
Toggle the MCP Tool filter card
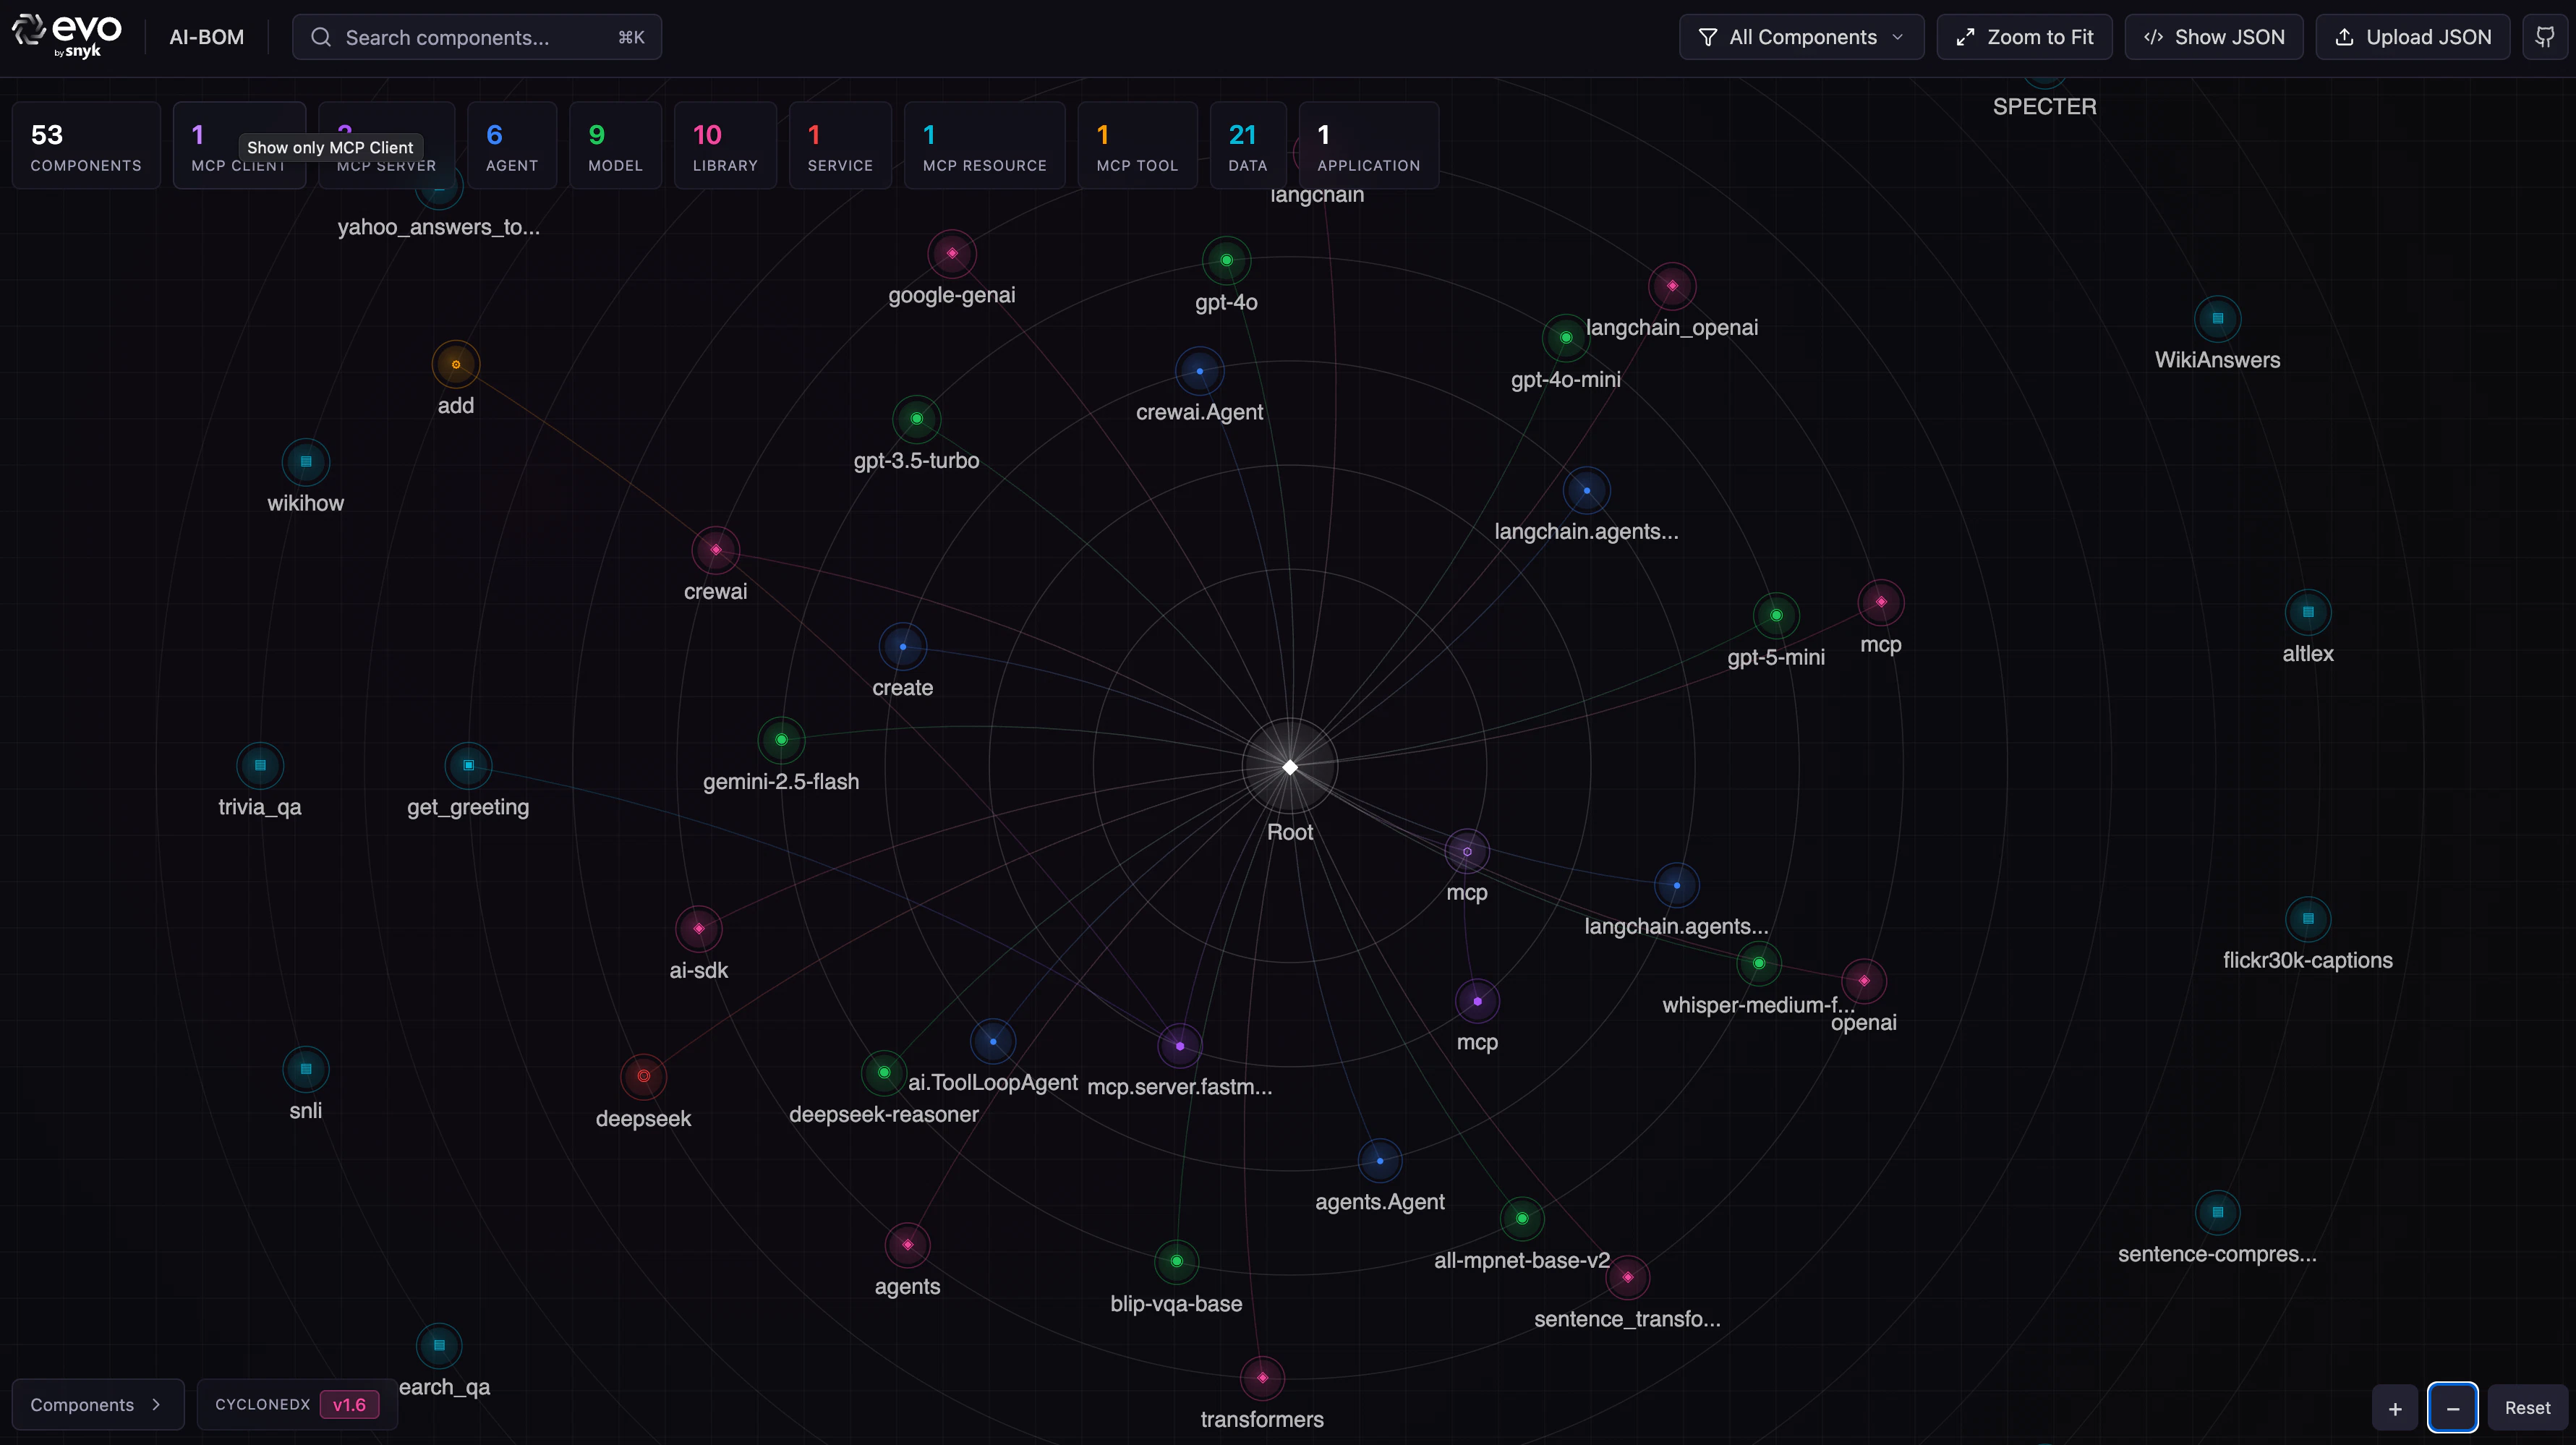click(x=1138, y=146)
